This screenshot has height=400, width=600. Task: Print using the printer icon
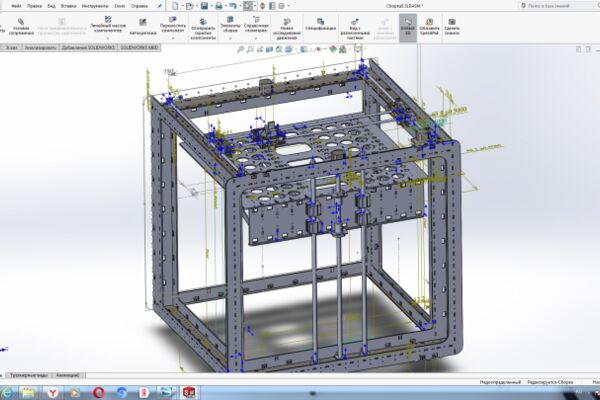coord(218,6)
